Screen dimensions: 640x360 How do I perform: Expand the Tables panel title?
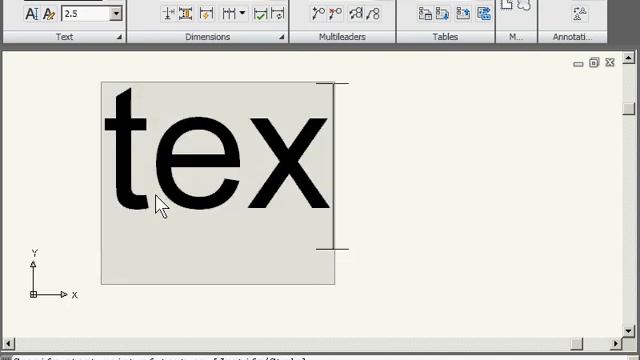coord(445,37)
